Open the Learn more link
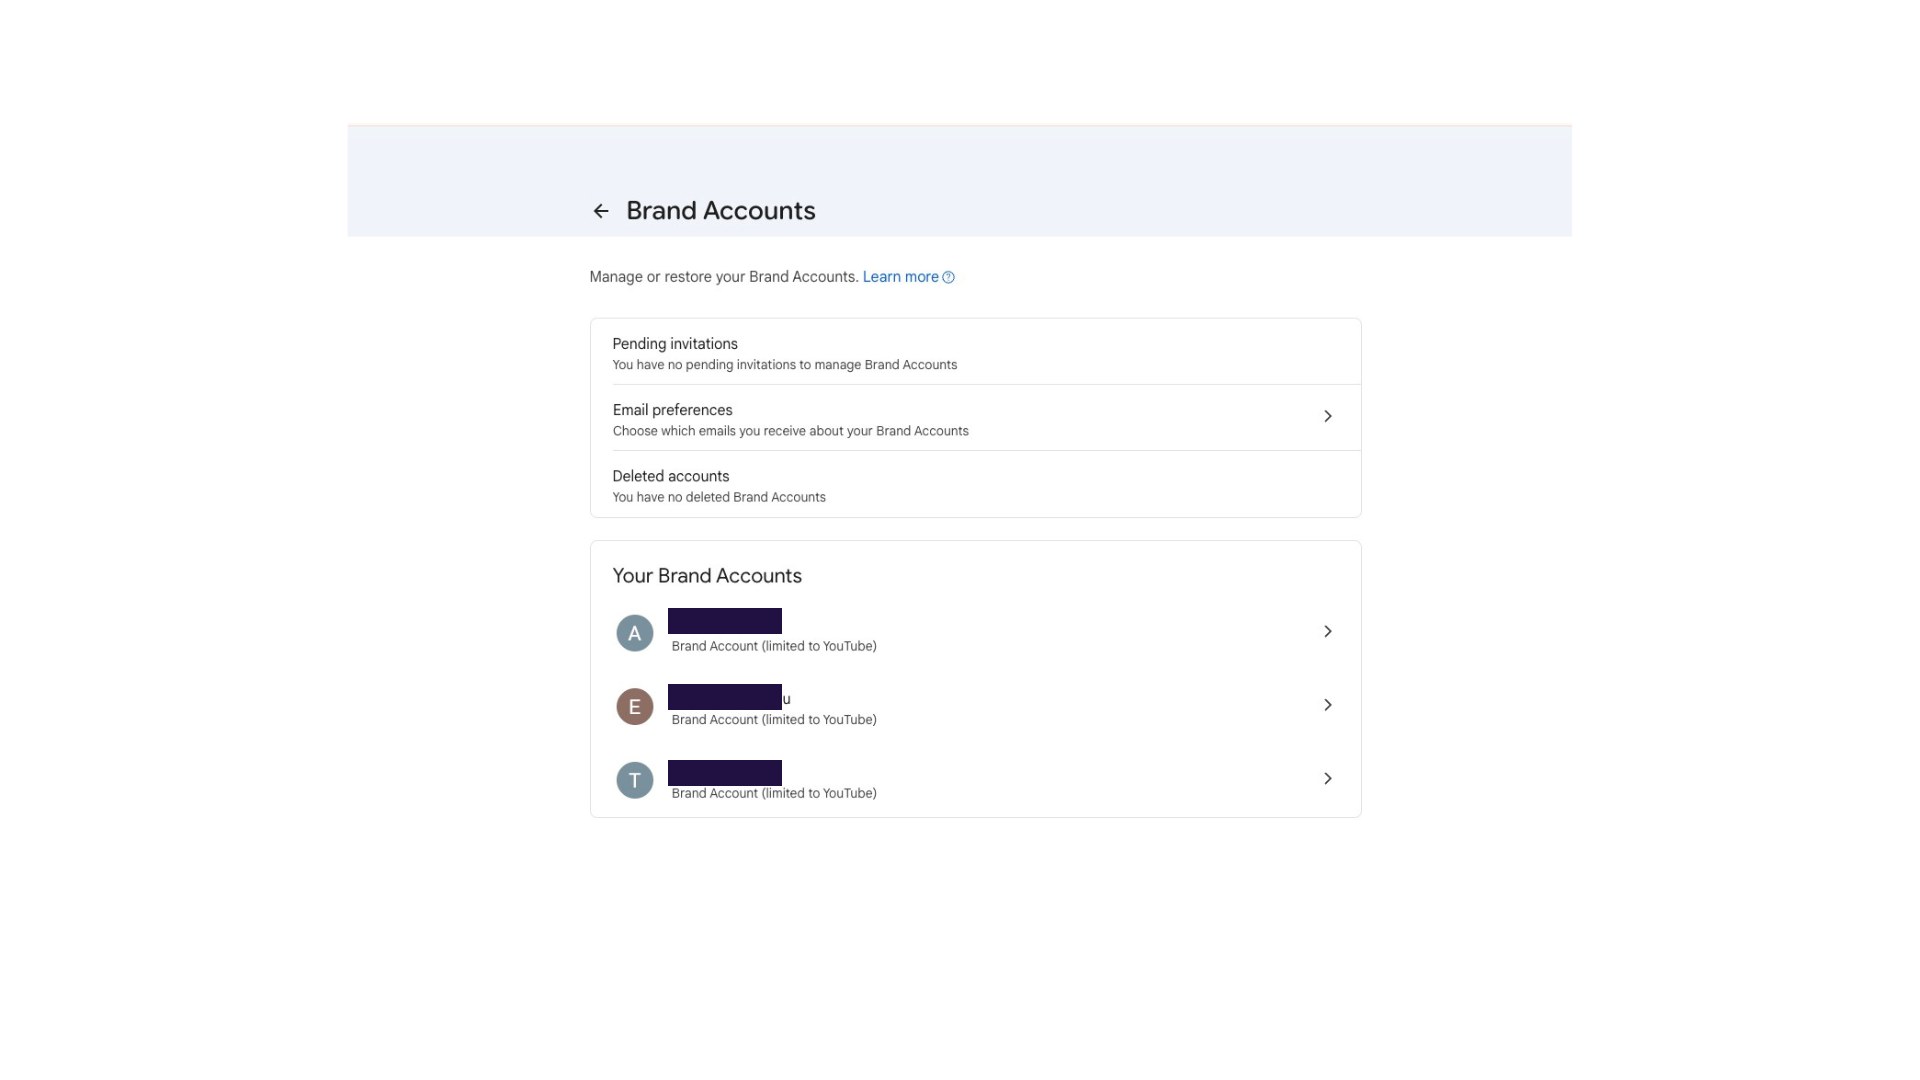Viewport: 1920px width, 1080px height. (x=900, y=276)
